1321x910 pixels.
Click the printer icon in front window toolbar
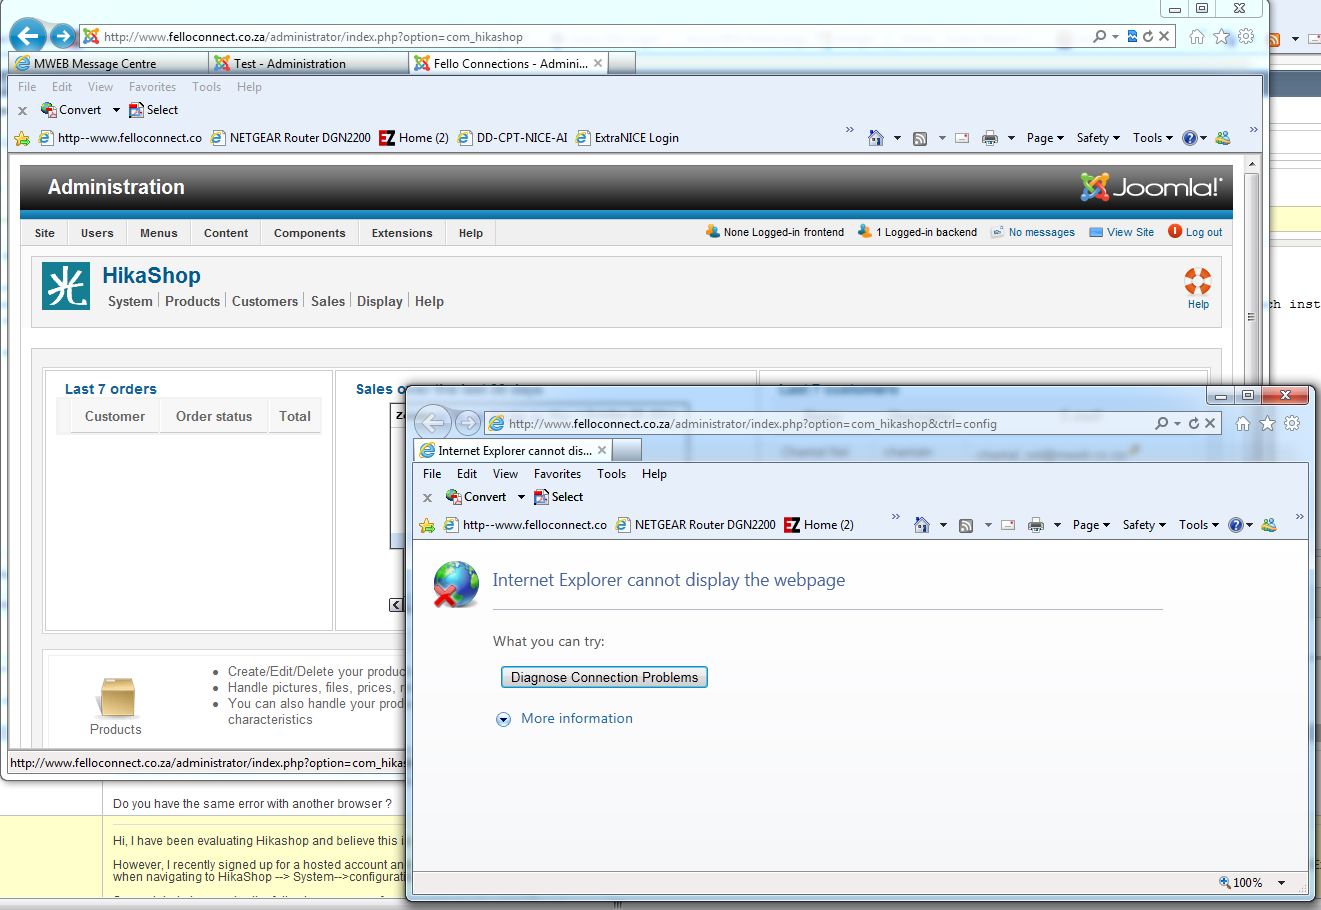1036,525
